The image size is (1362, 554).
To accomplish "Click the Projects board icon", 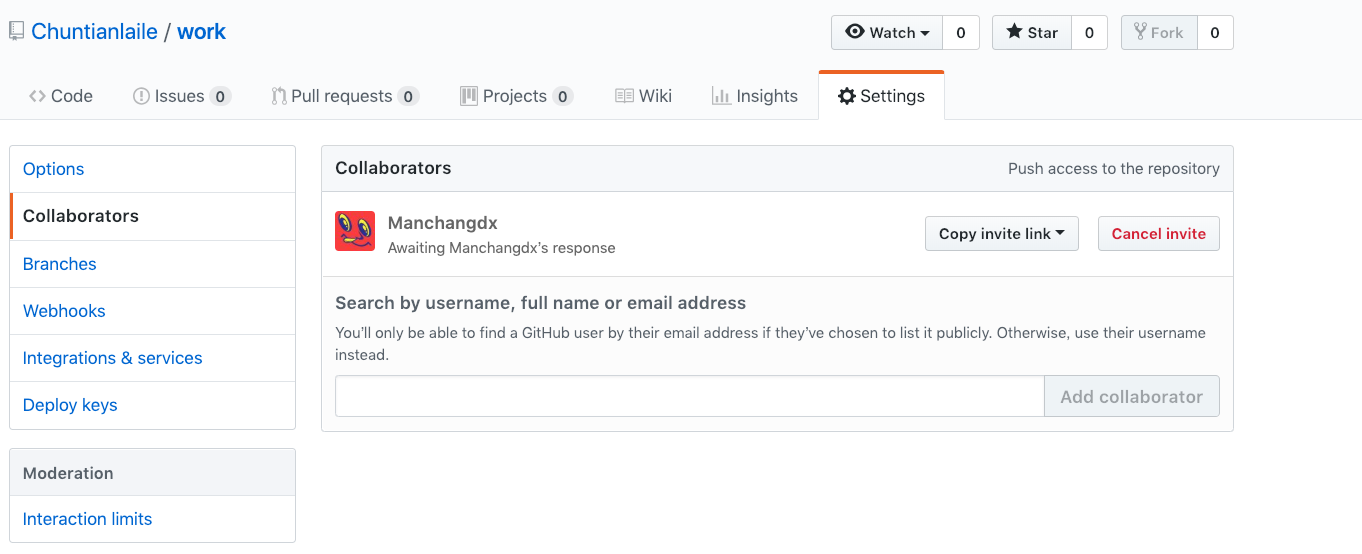I will click(x=468, y=96).
